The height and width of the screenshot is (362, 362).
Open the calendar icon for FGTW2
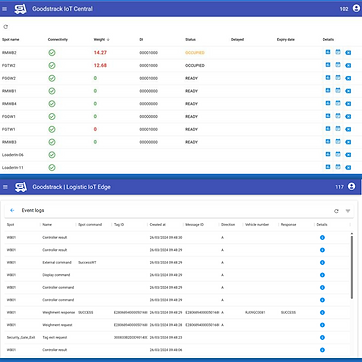pos(338,65)
